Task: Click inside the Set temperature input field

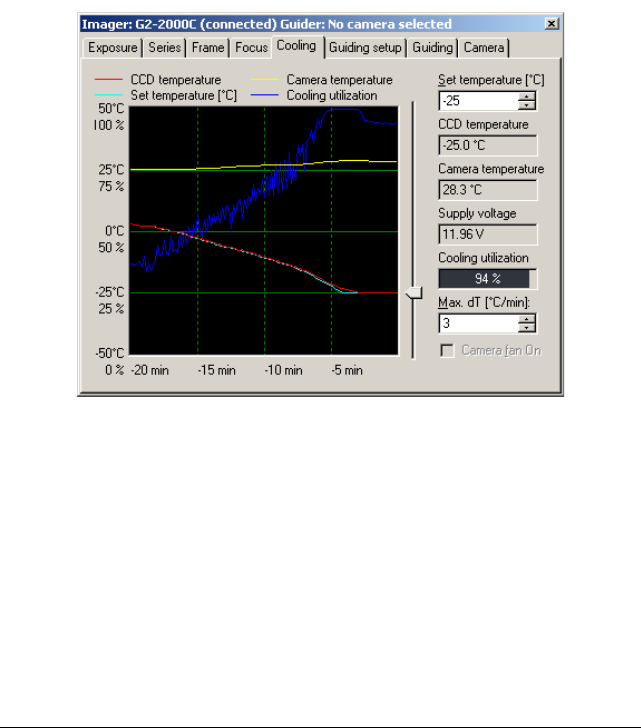Action: (x=479, y=101)
